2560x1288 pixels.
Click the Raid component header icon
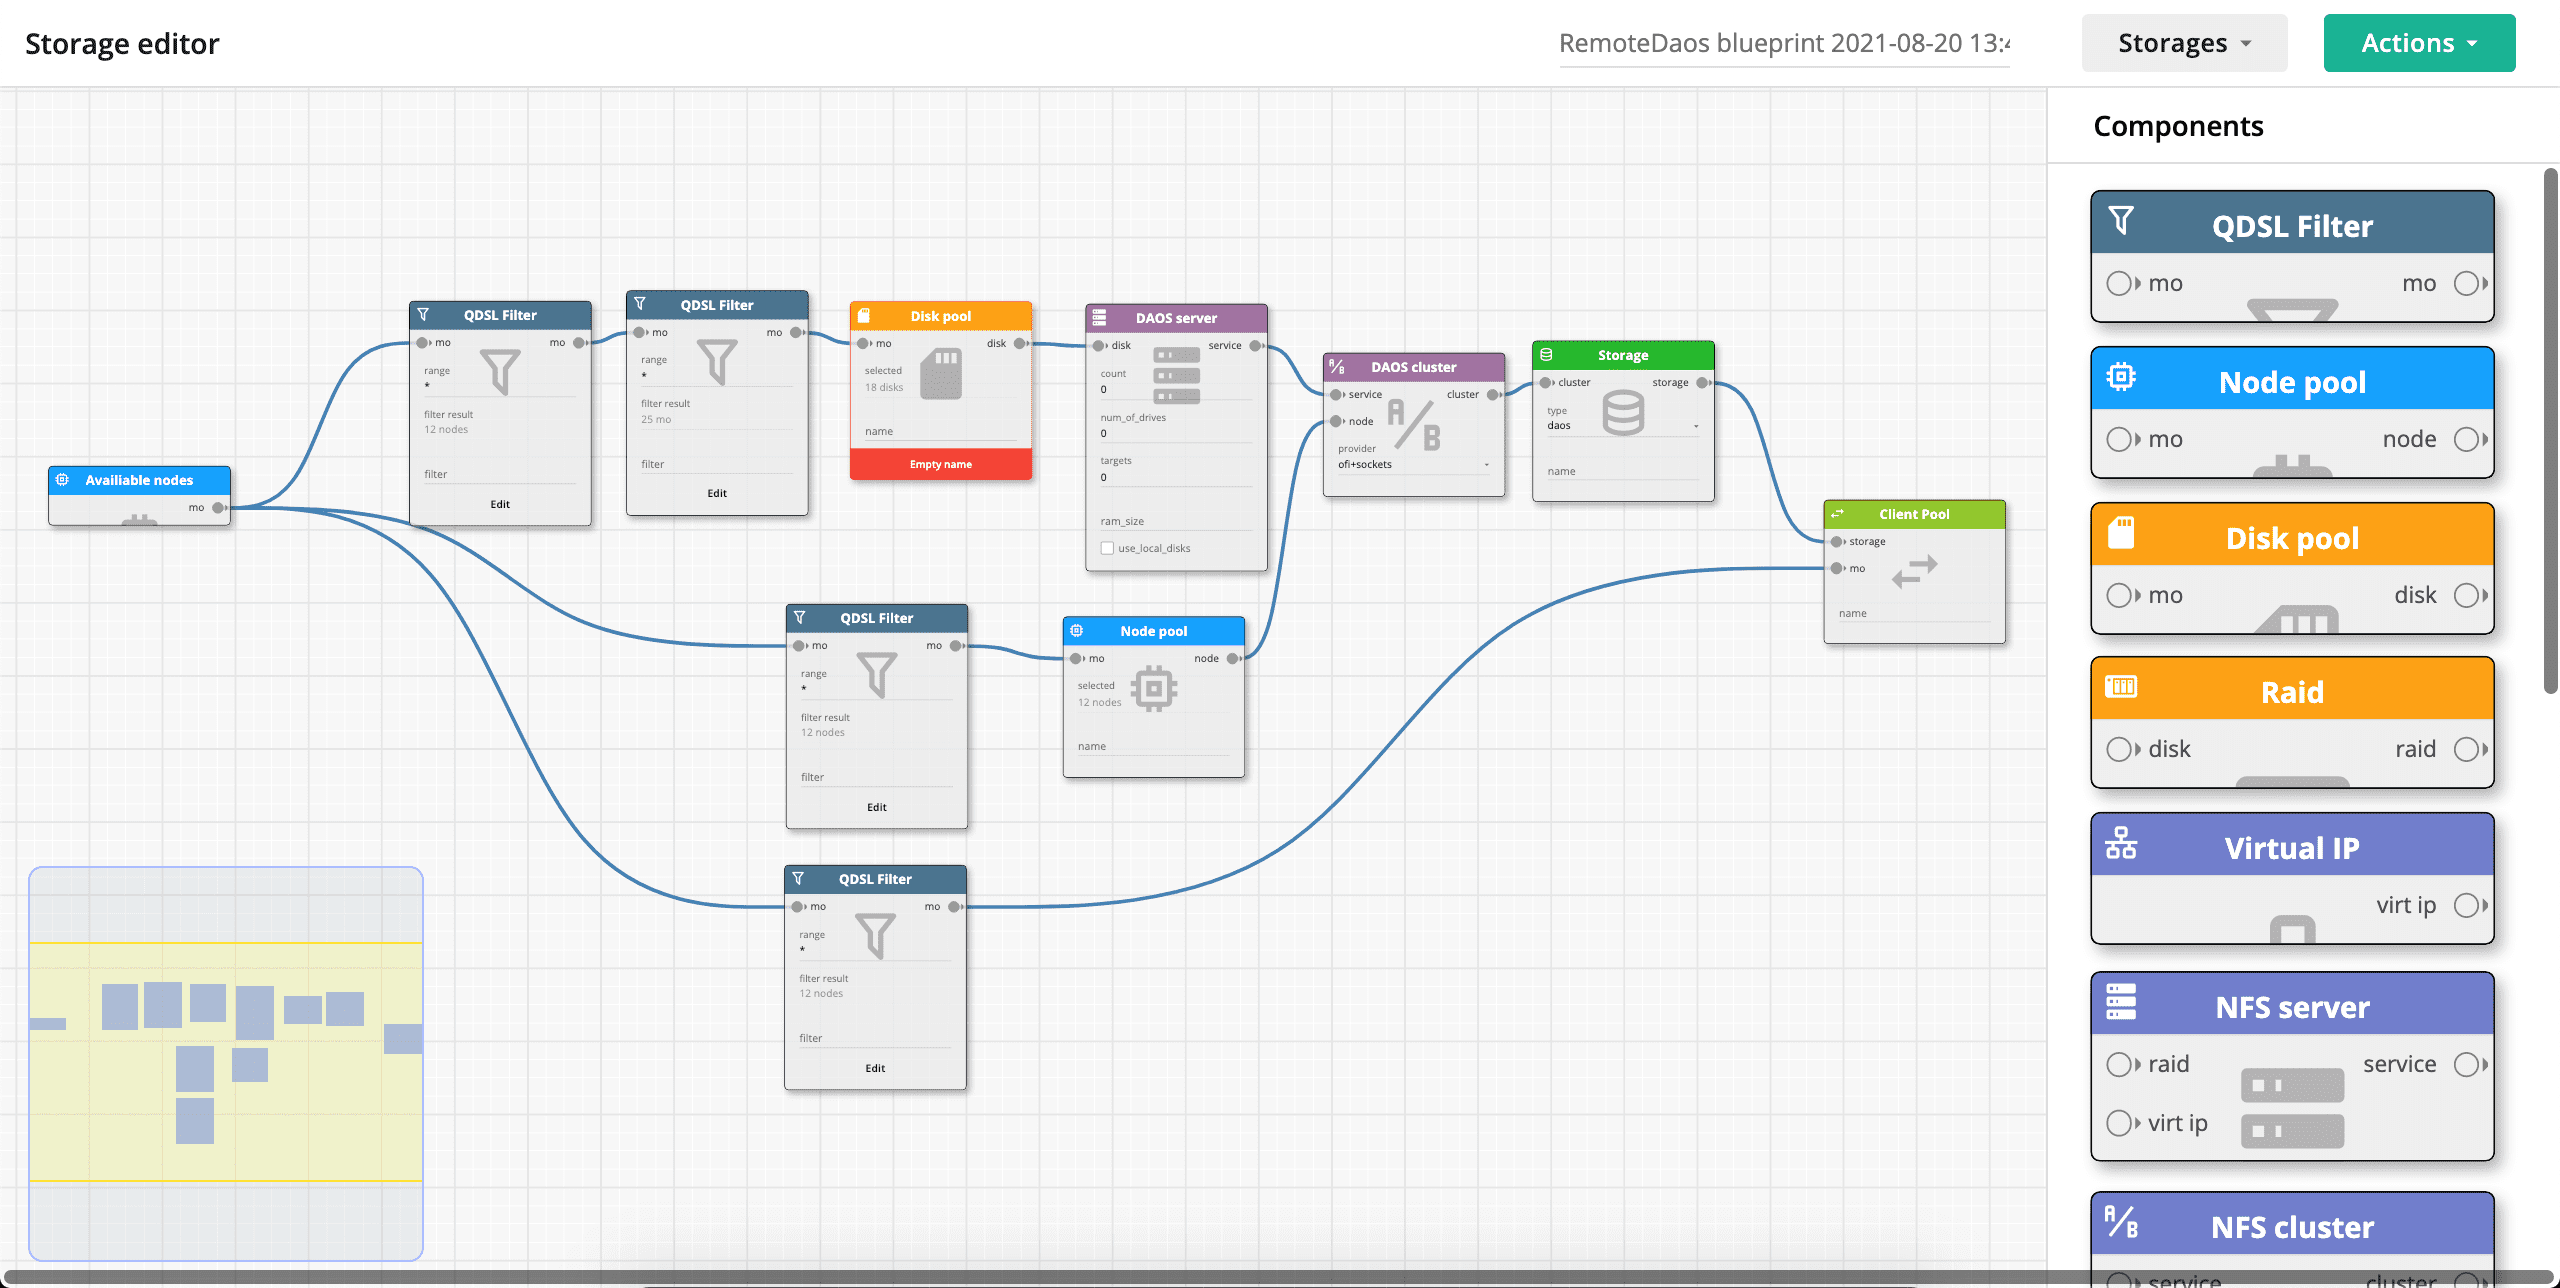tap(2121, 687)
